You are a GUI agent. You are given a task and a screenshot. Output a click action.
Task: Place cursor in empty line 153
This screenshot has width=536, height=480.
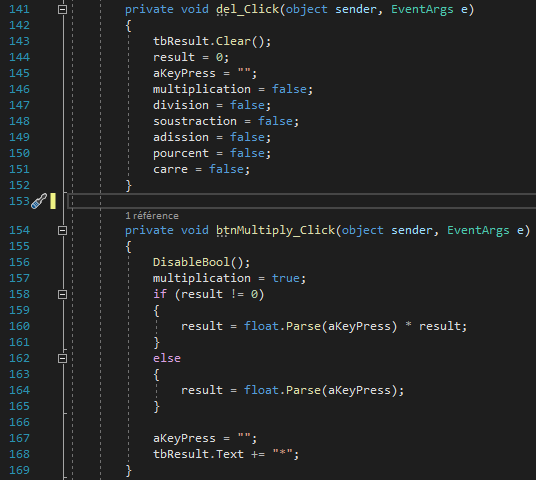(x=302, y=201)
